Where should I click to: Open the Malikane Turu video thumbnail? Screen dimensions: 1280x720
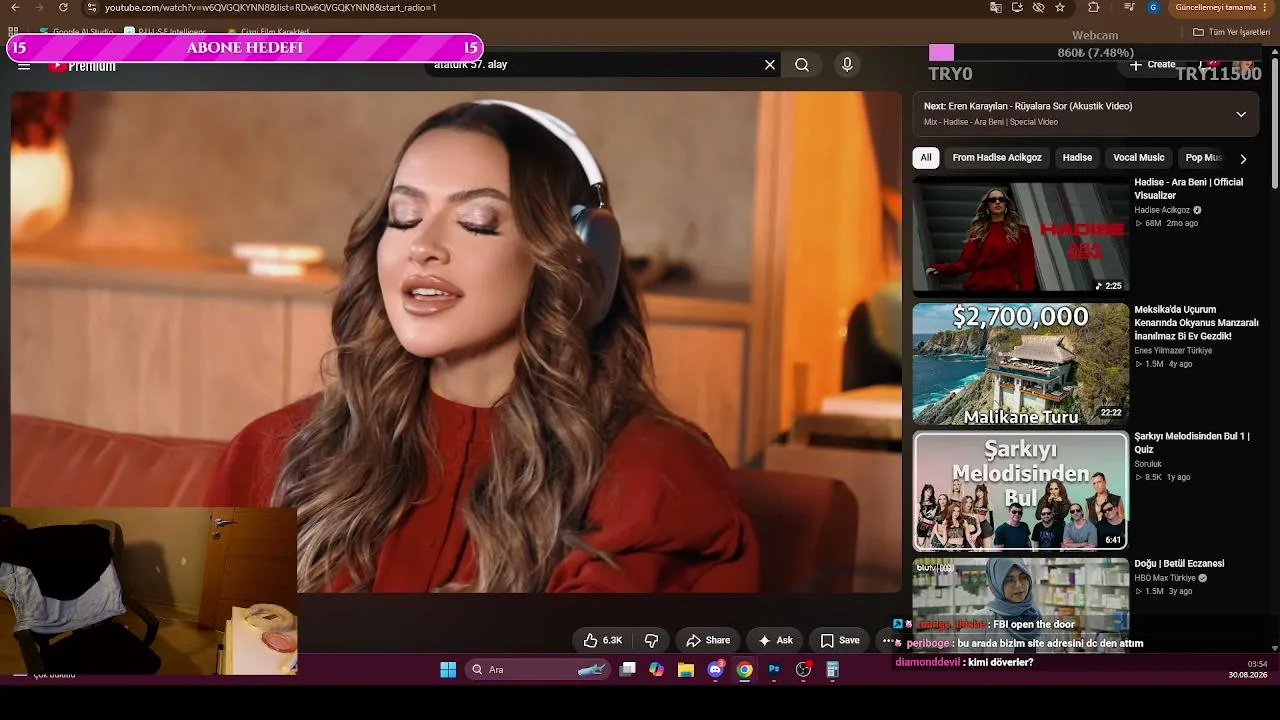pos(1020,364)
